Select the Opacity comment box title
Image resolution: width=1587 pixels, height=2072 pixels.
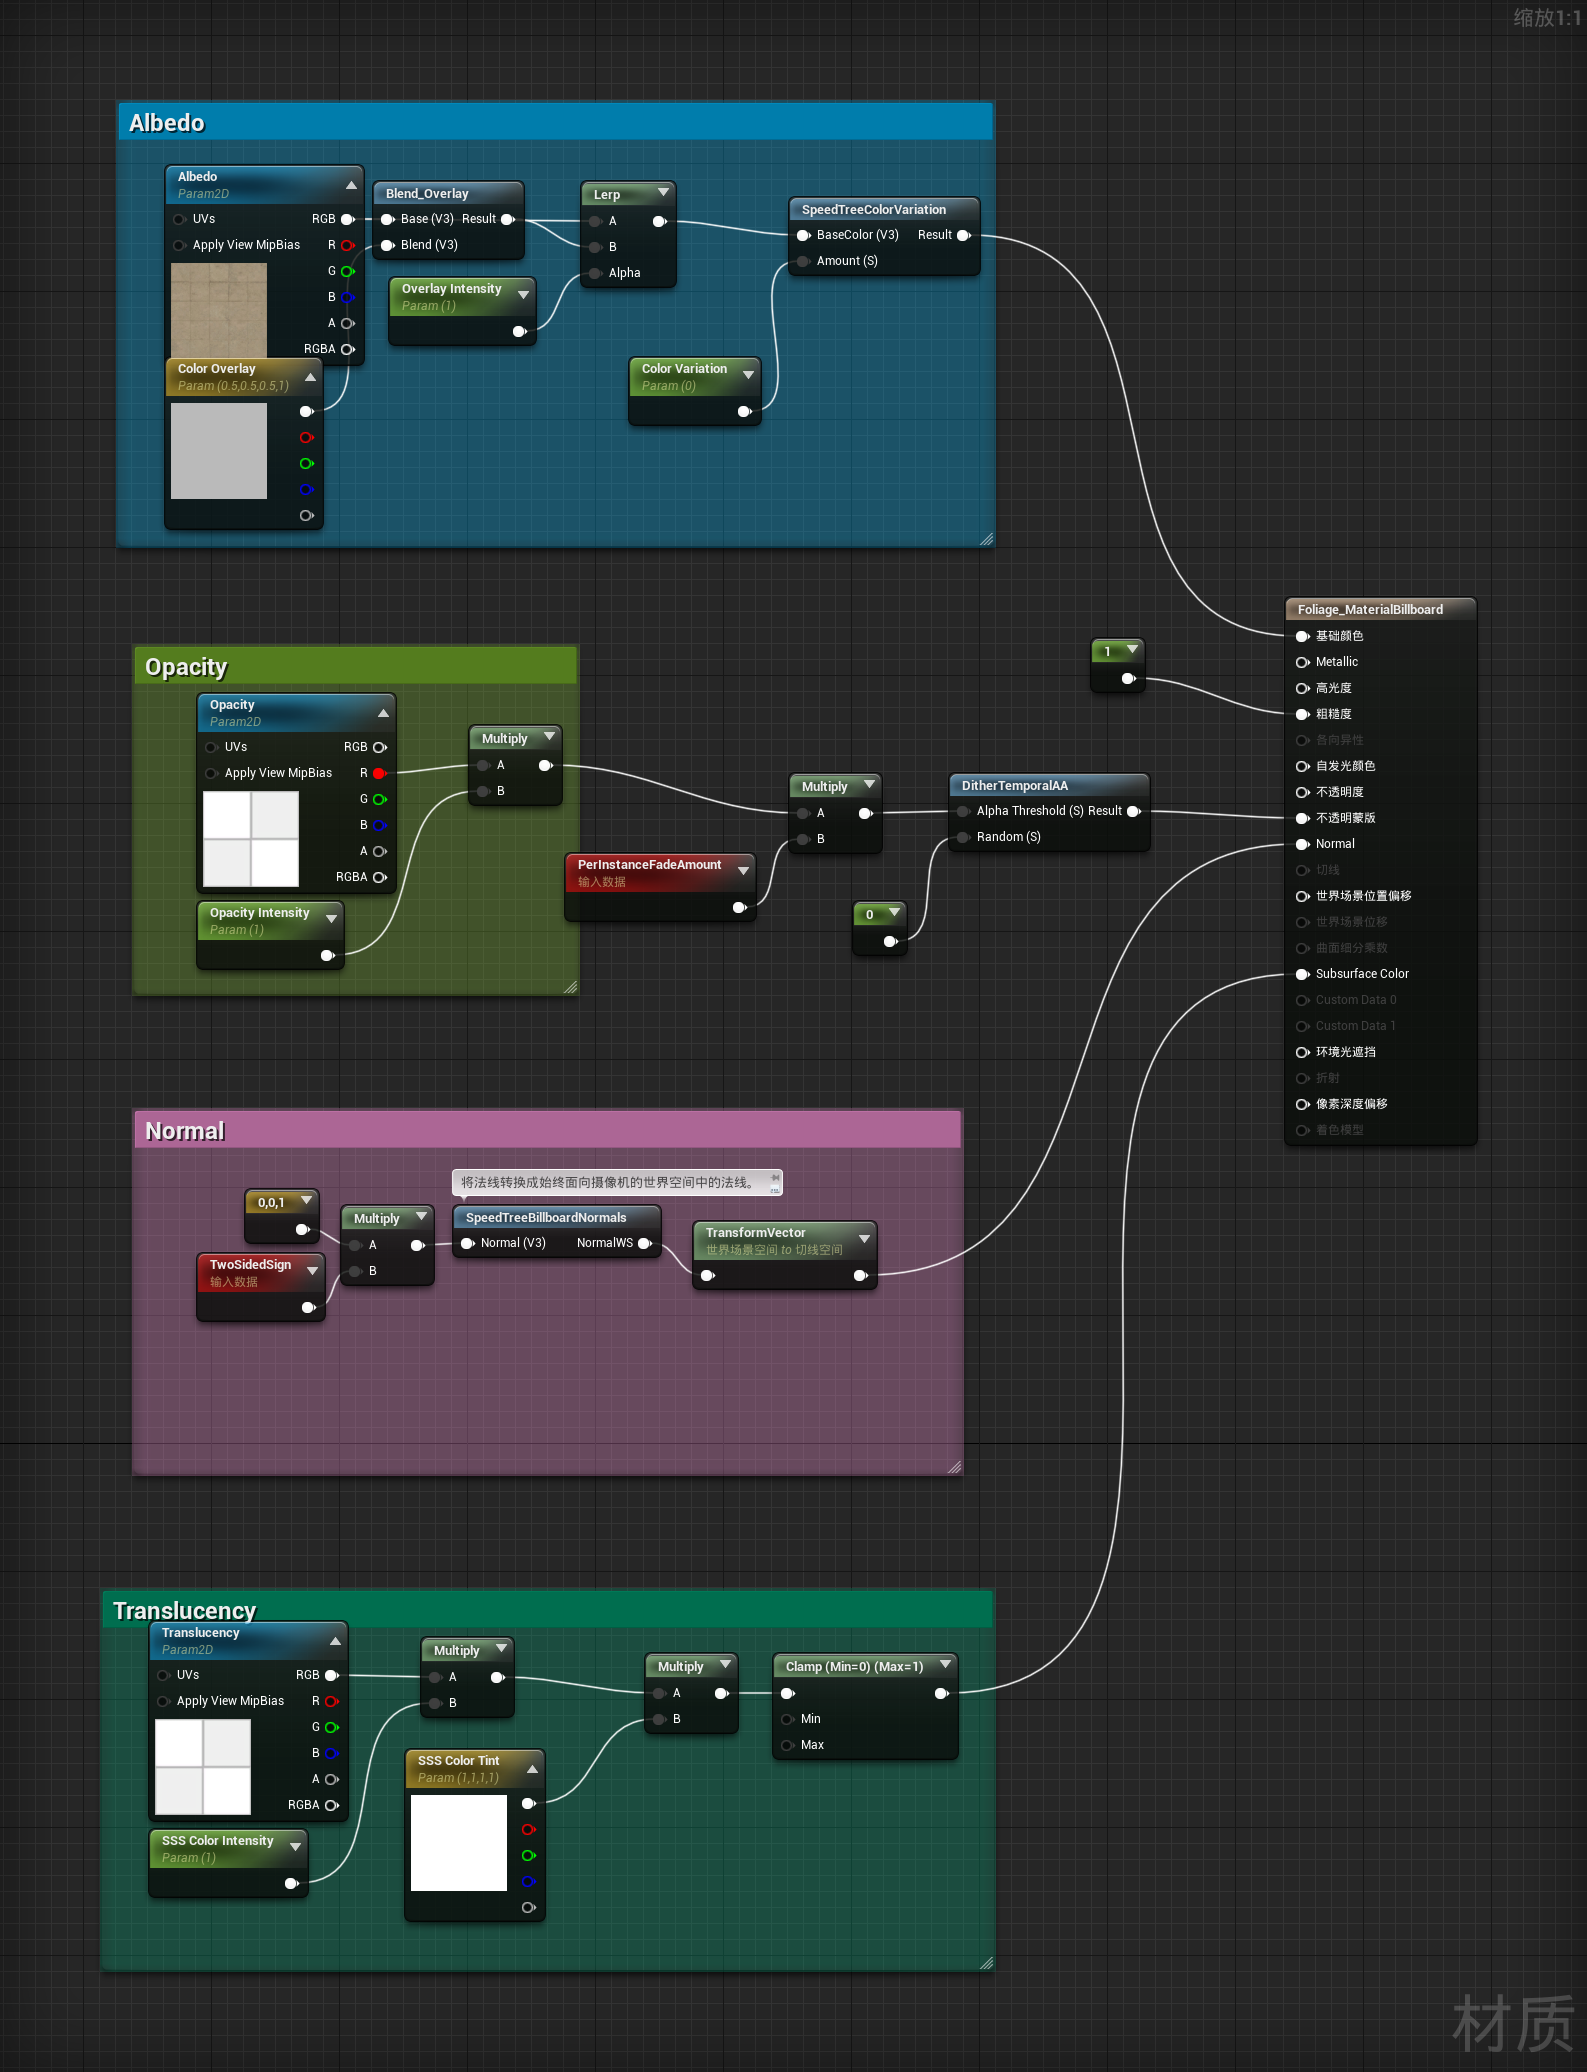coord(186,667)
